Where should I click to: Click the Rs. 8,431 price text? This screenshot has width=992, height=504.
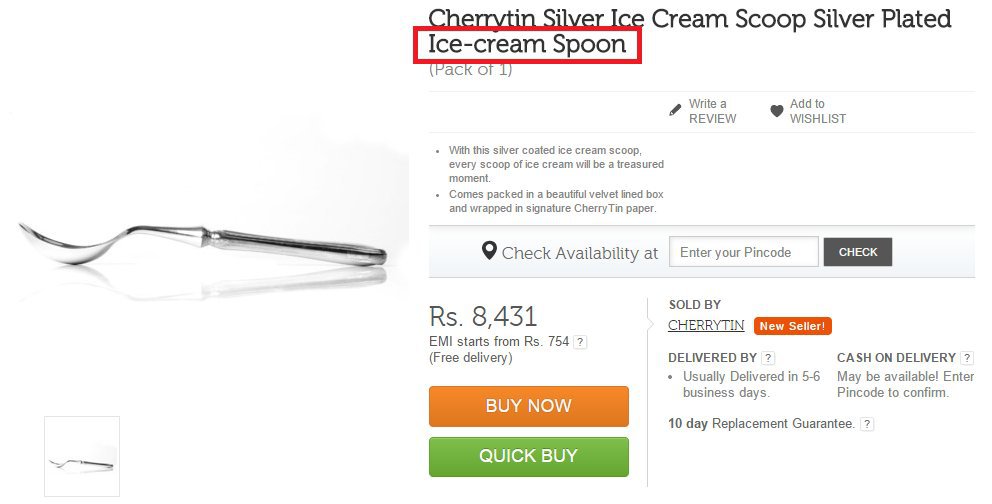(x=483, y=316)
